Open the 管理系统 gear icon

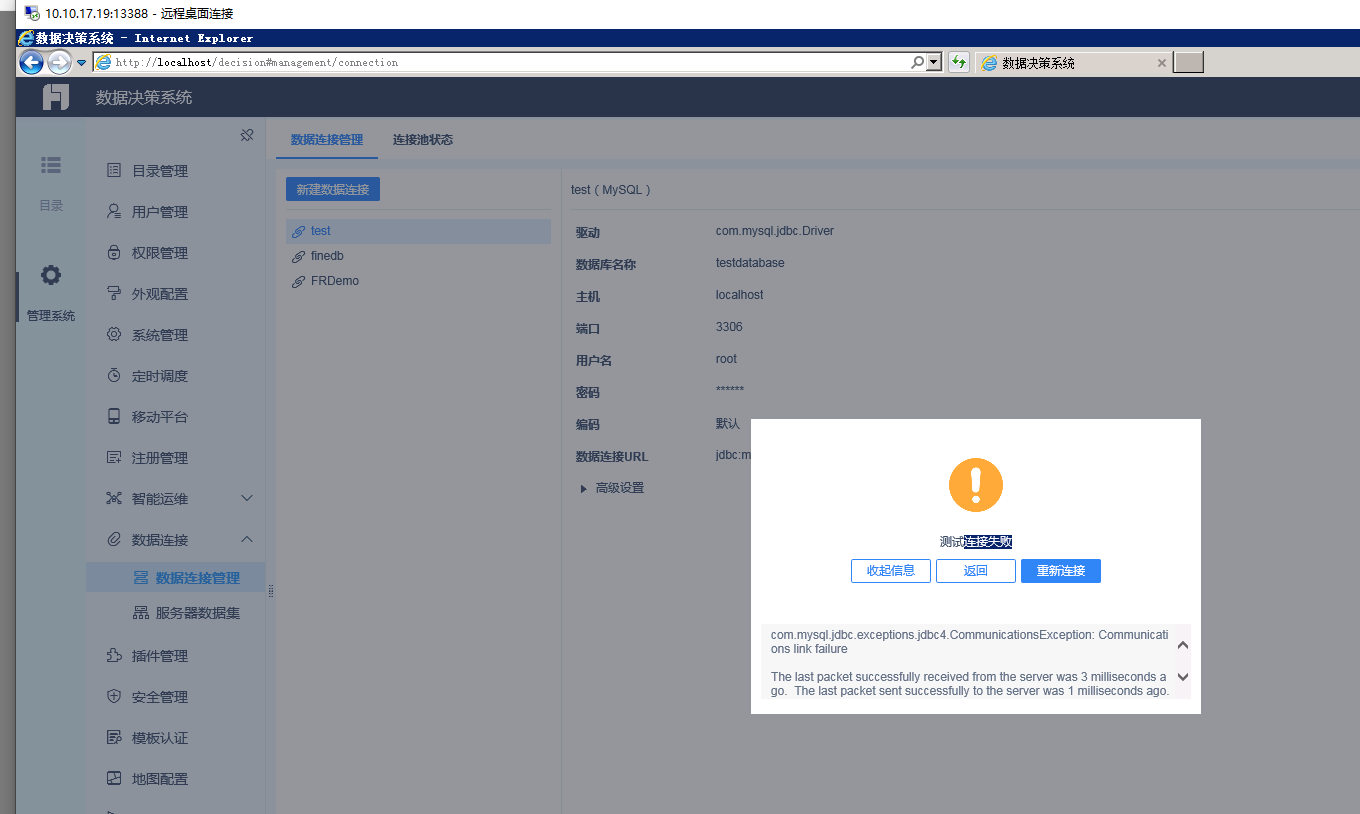click(51, 275)
